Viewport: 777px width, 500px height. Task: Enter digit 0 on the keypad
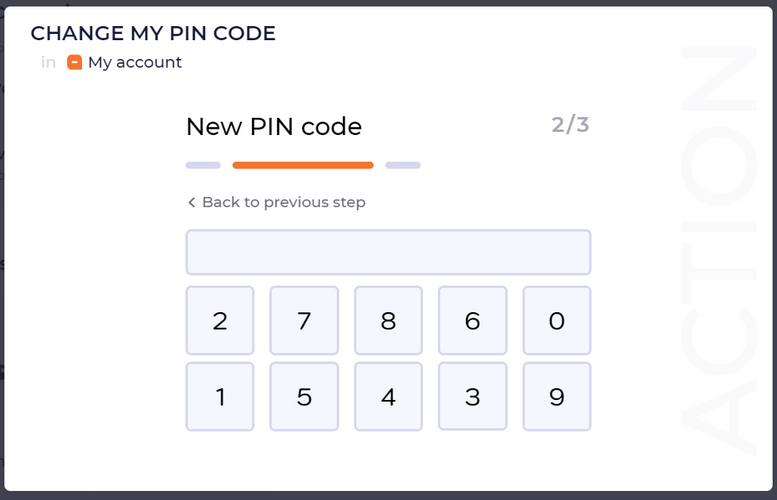click(x=557, y=321)
